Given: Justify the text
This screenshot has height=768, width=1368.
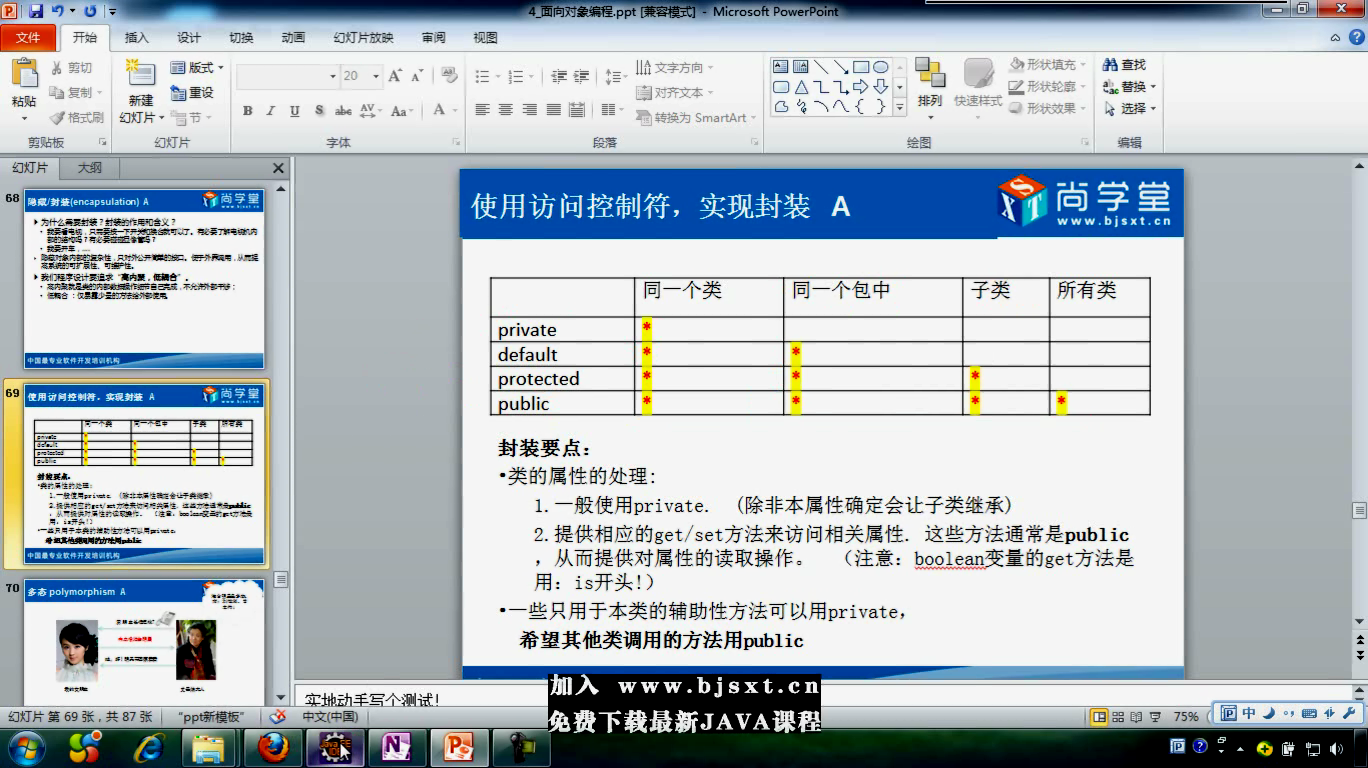Looking at the screenshot, I should pos(553,110).
